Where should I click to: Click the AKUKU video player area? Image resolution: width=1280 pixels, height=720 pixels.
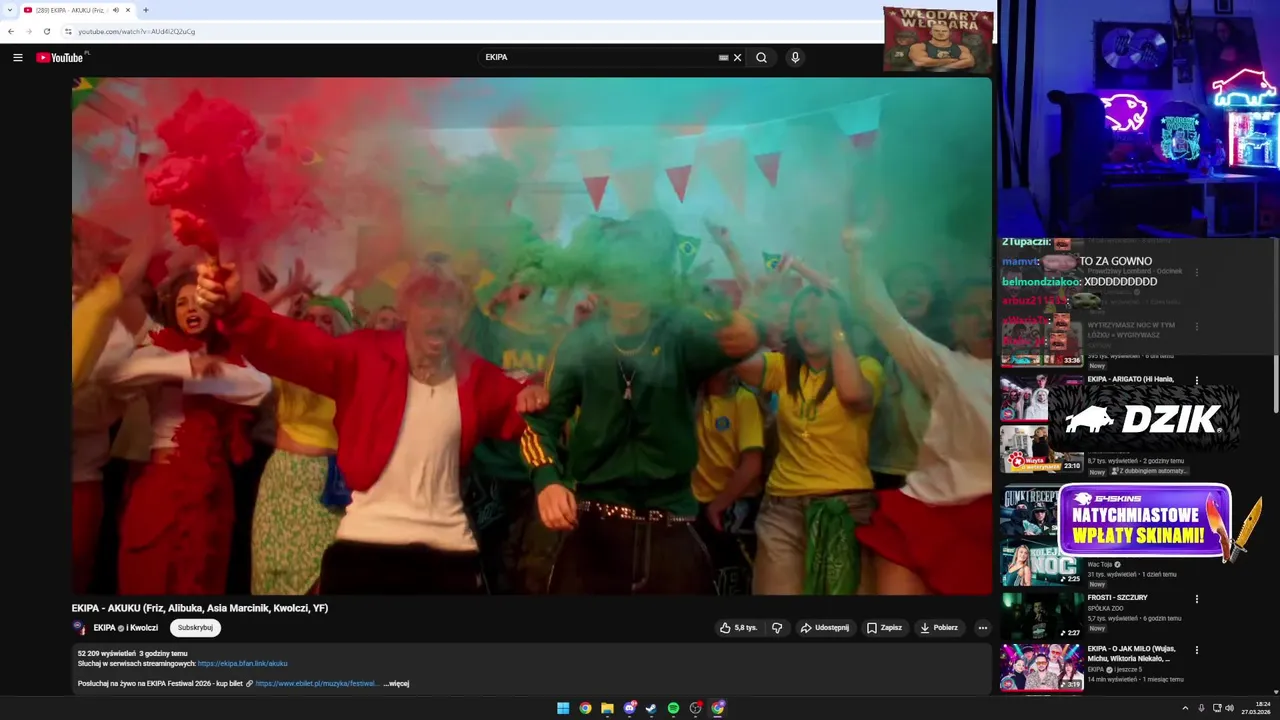(x=531, y=336)
